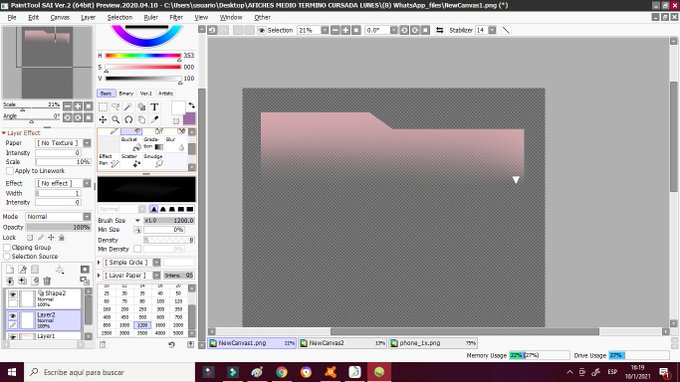Screen dimensions: 680x382
Task: Open the Effect dropdown
Action: [x=87, y=183]
